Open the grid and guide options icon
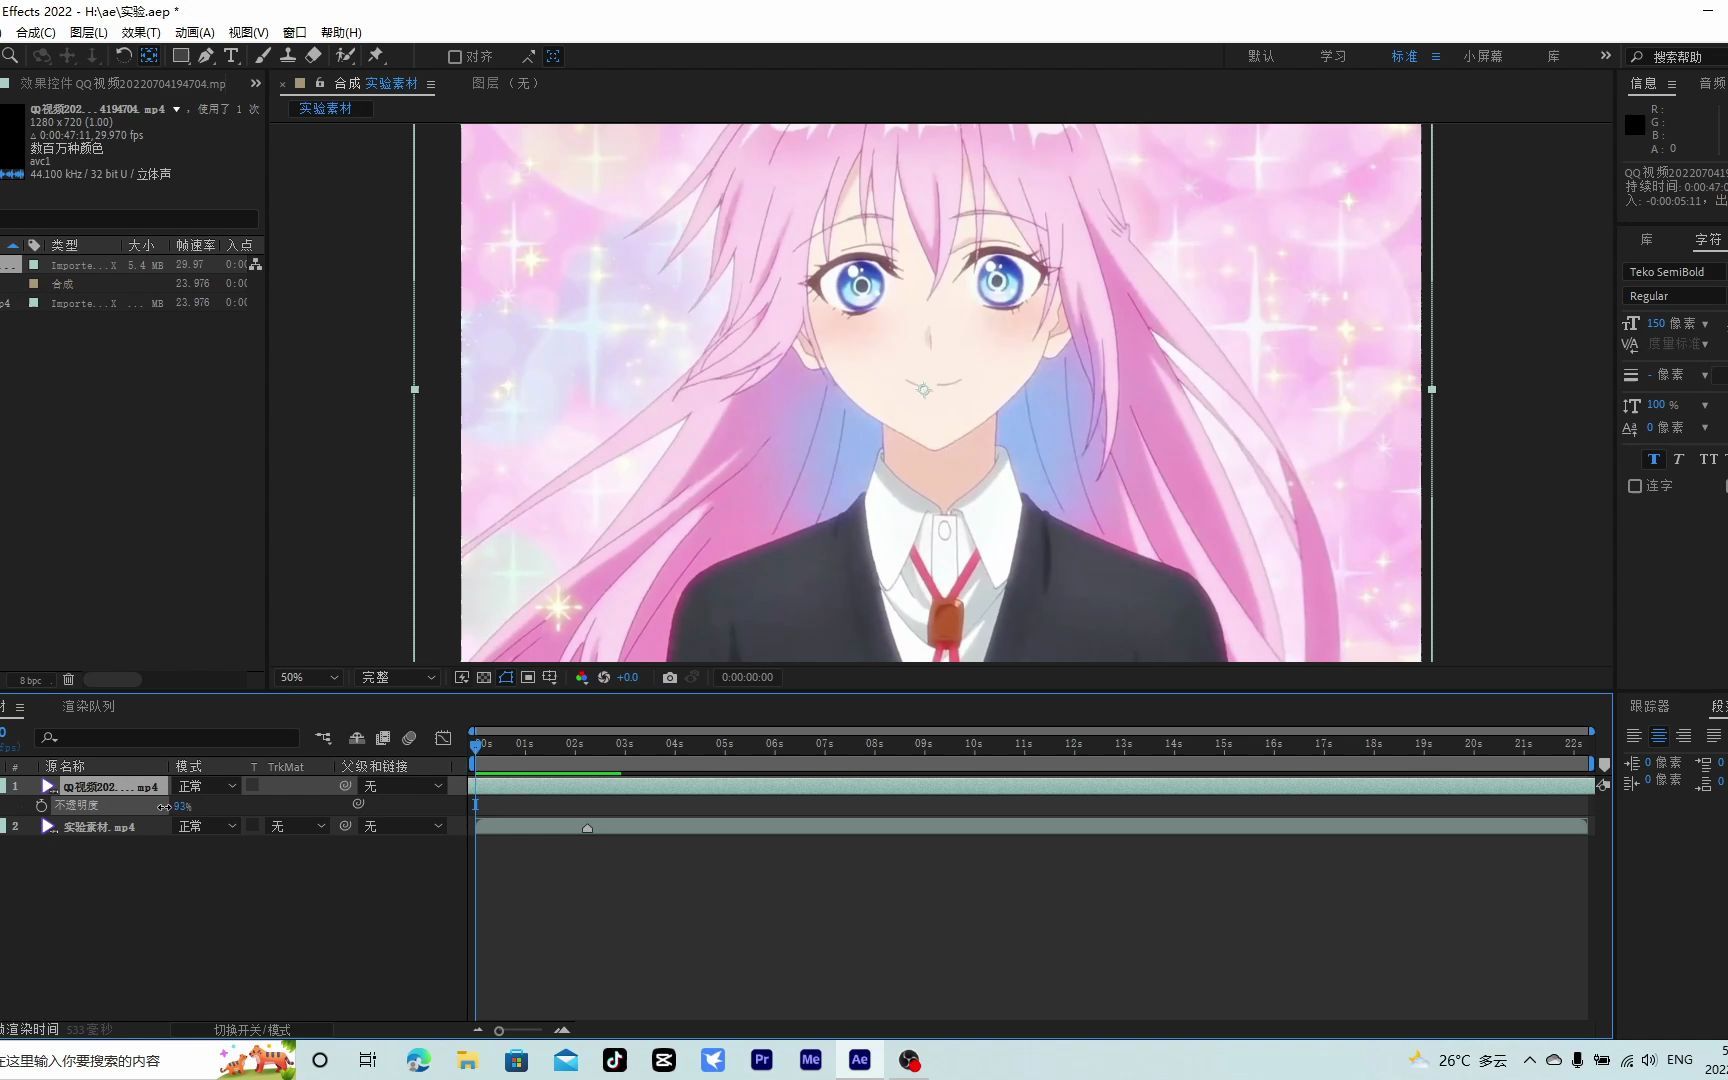 550,677
